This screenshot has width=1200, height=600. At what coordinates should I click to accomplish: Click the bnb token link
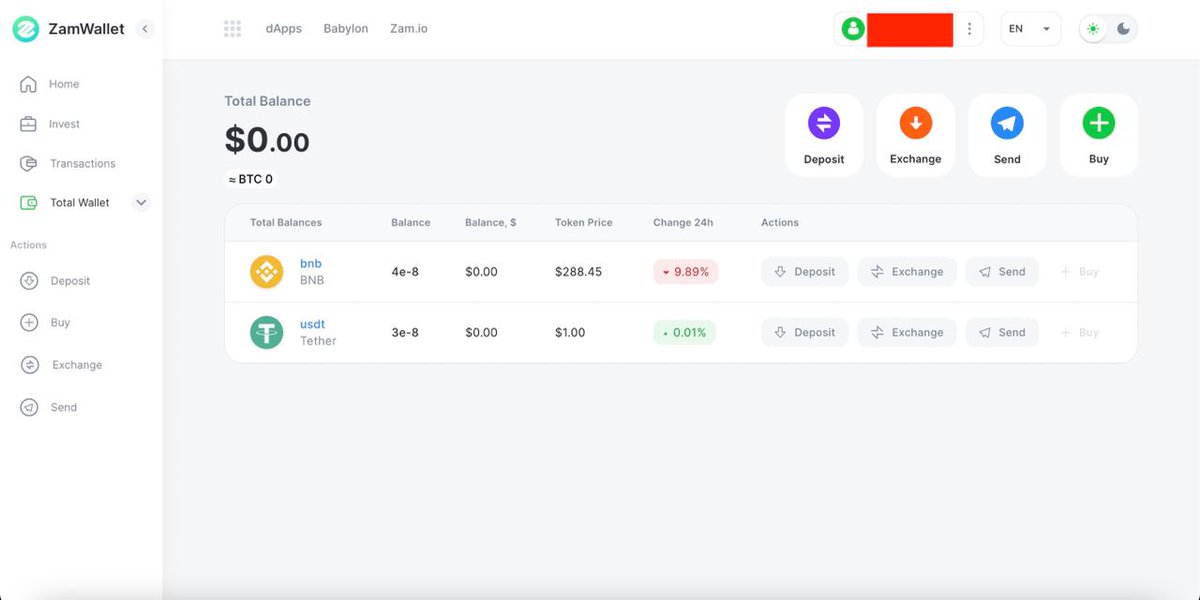tap(310, 263)
